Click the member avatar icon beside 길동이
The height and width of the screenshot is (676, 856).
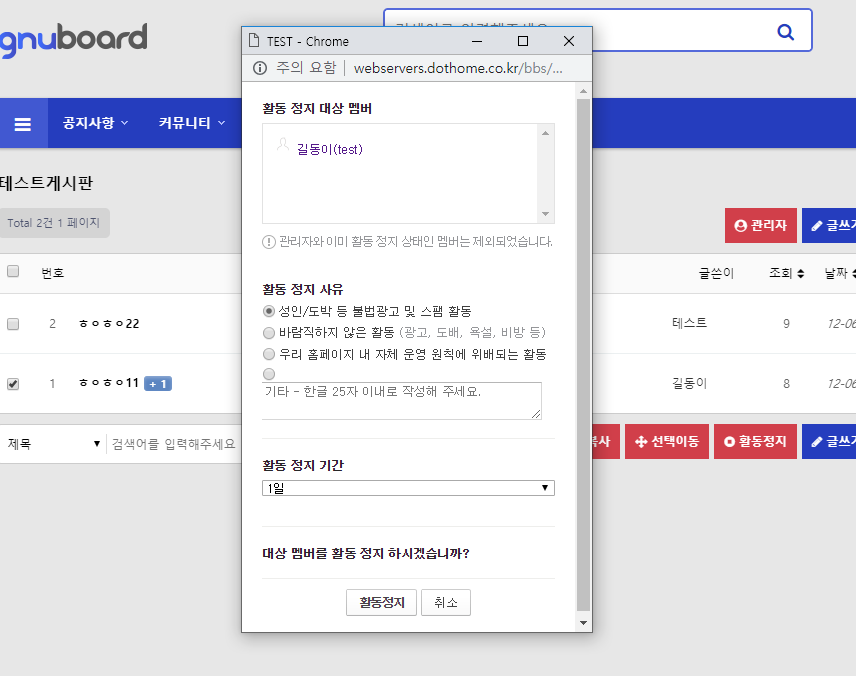(283, 147)
